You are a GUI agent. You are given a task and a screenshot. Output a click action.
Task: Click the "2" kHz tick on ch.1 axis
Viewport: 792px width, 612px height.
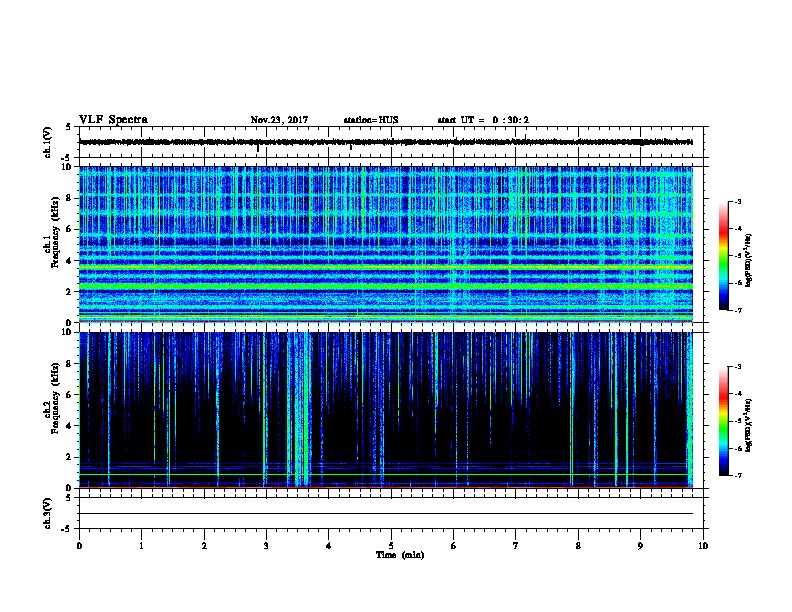tap(70, 292)
